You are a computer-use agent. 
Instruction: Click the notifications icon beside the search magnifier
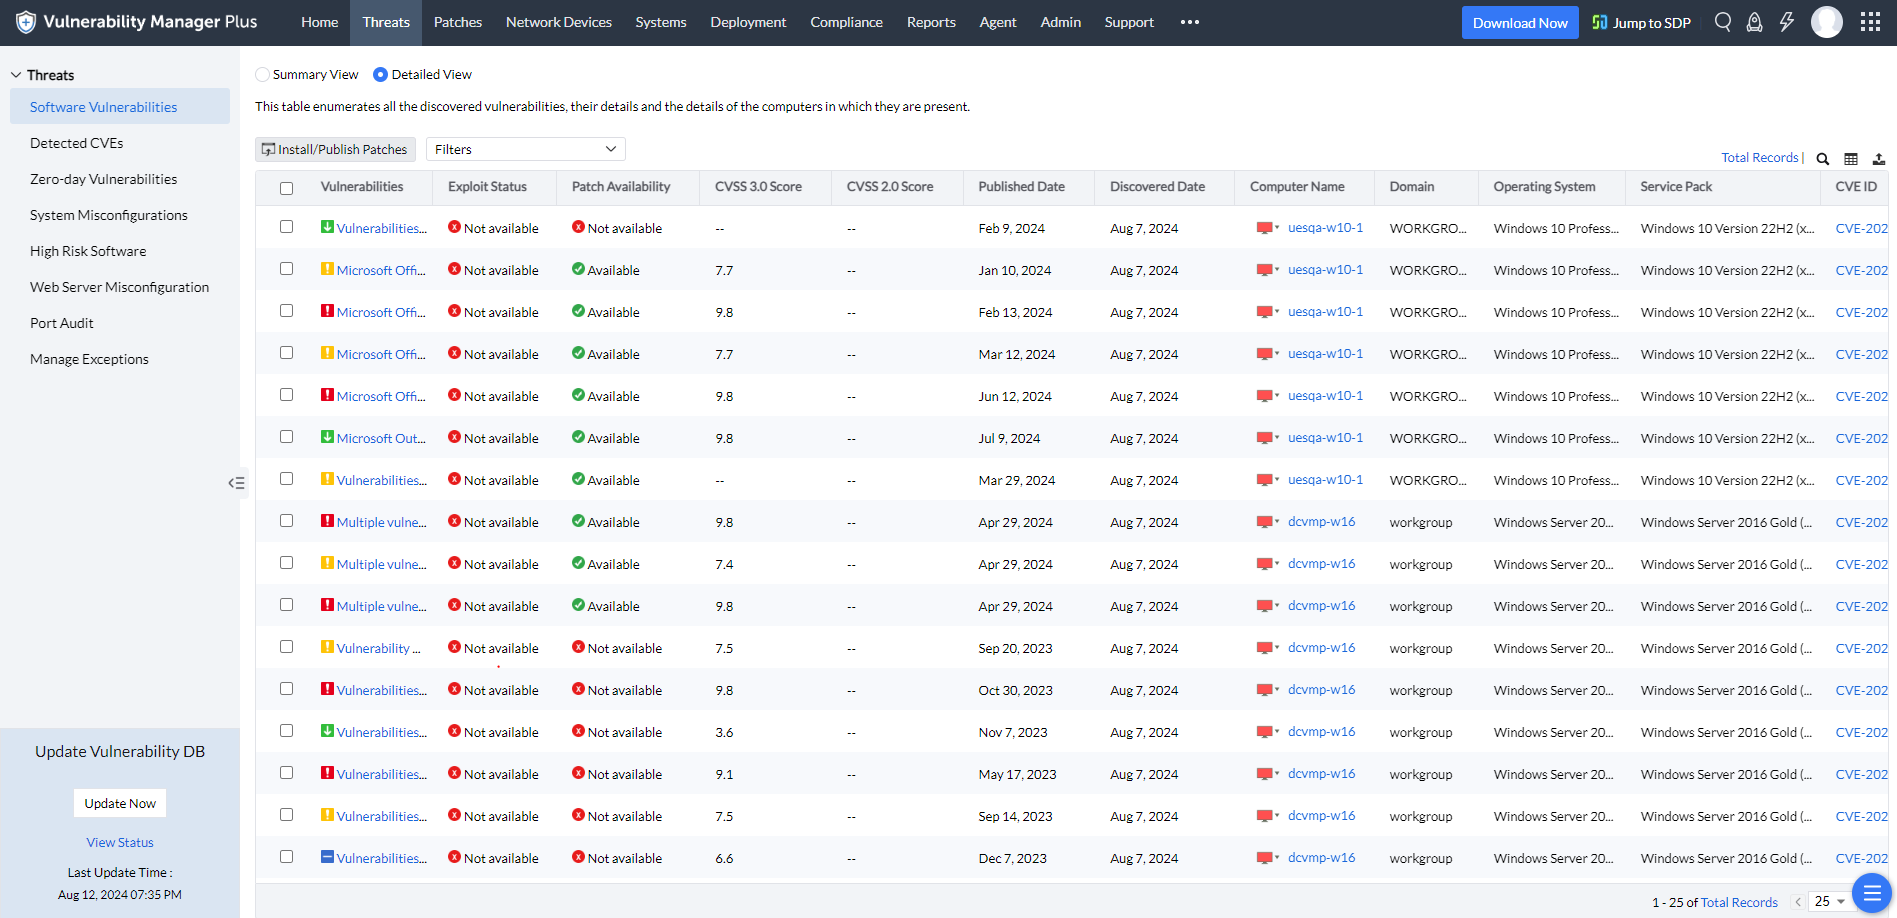point(1754,22)
